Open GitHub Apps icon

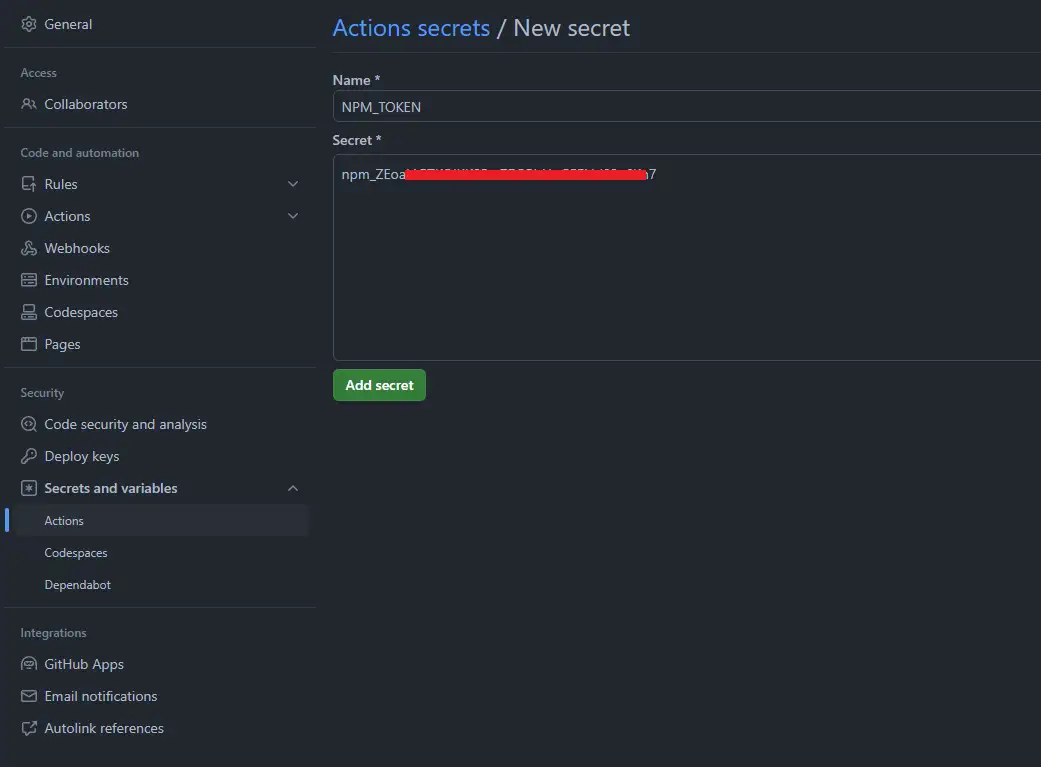pos(29,664)
